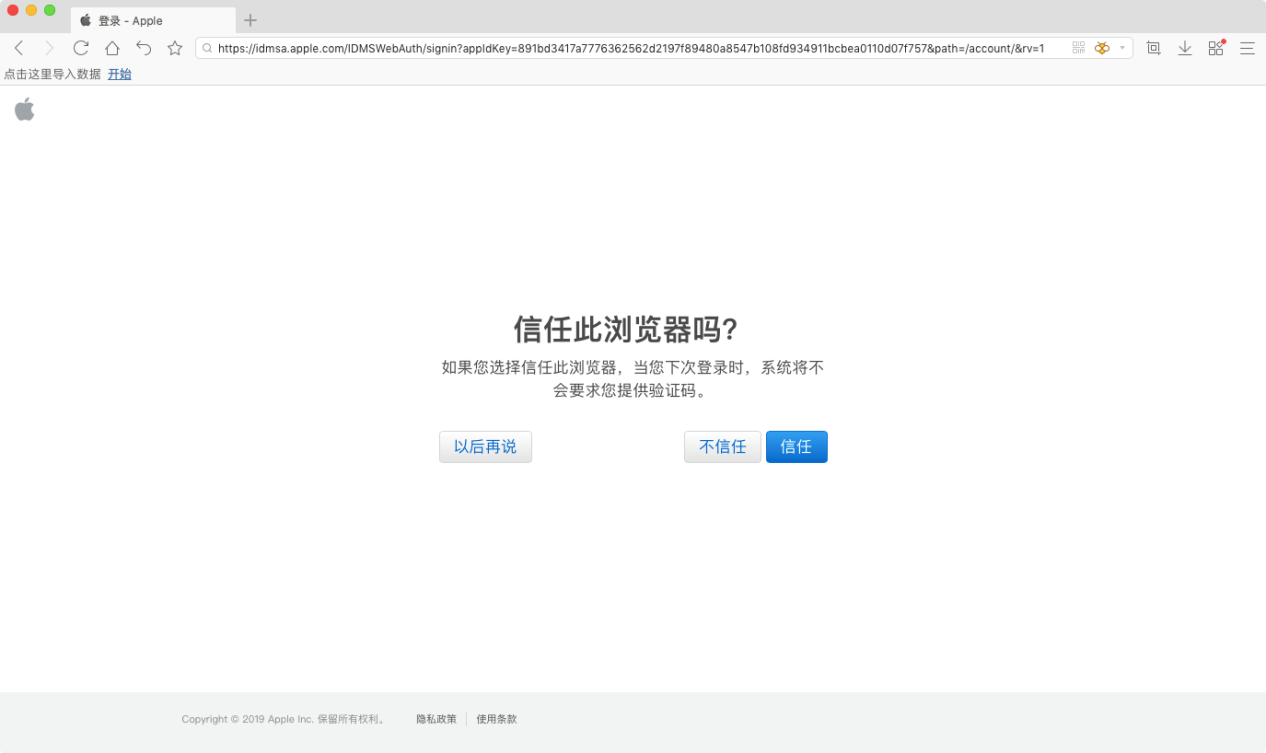Reload the page with the refresh icon
Viewport: 1266px width, 753px height.
point(81,48)
